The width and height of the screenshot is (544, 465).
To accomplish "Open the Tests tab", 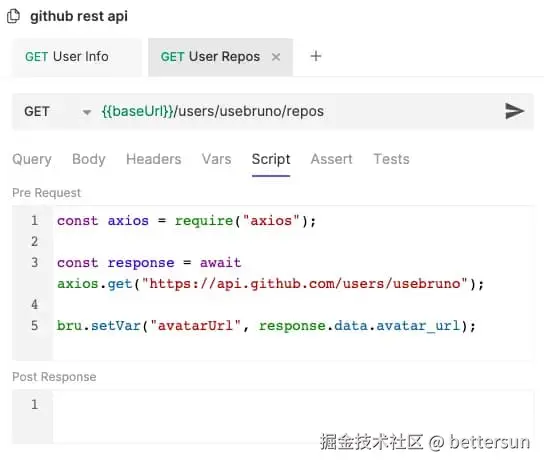I will point(391,159).
